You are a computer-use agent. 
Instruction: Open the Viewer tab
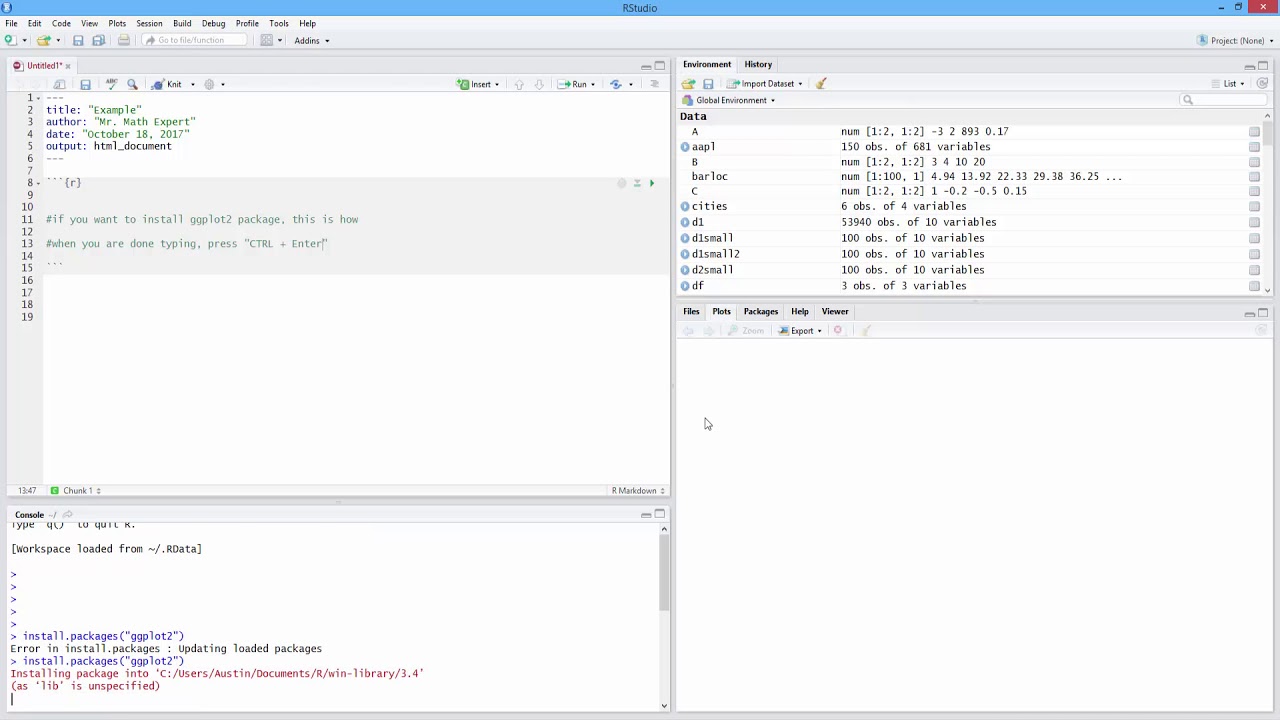coord(835,311)
